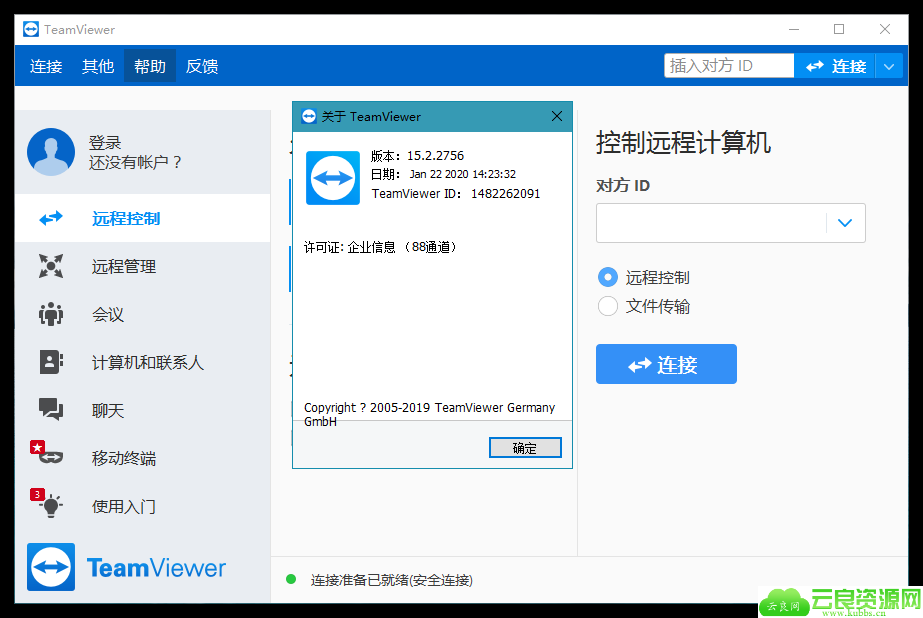The width and height of the screenshot is (923, 618).
Task: Click the OK (确定) button in About dialog
Action: [525, 448]
